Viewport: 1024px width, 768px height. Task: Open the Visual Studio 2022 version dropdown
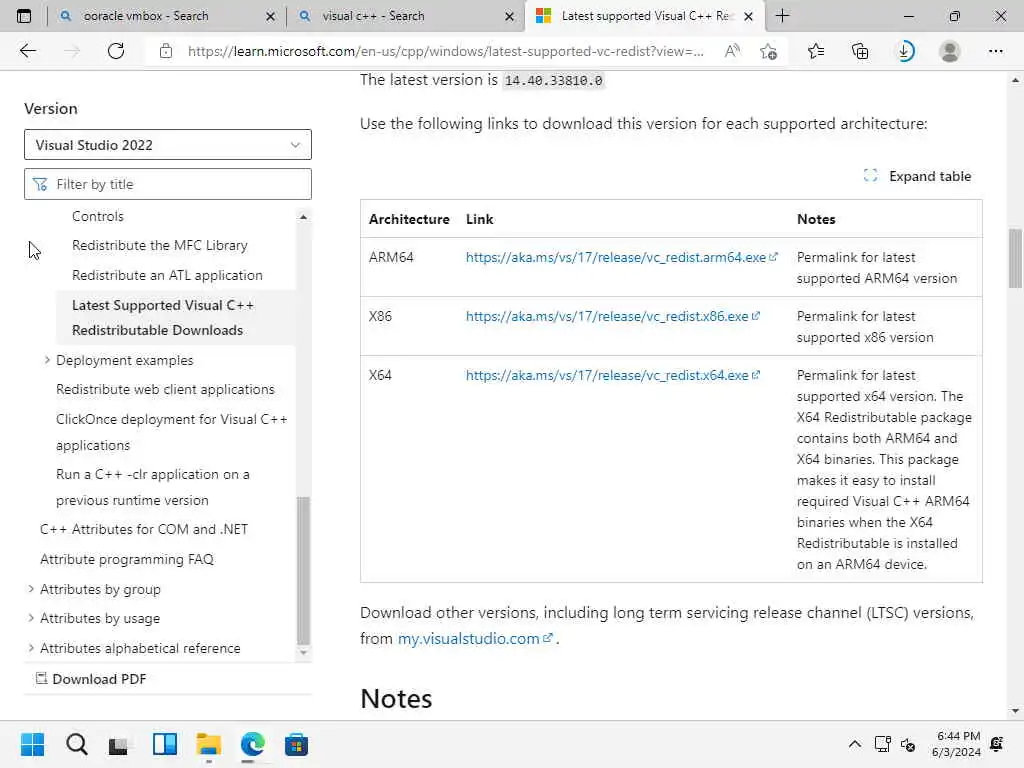[x=168, y=144]
